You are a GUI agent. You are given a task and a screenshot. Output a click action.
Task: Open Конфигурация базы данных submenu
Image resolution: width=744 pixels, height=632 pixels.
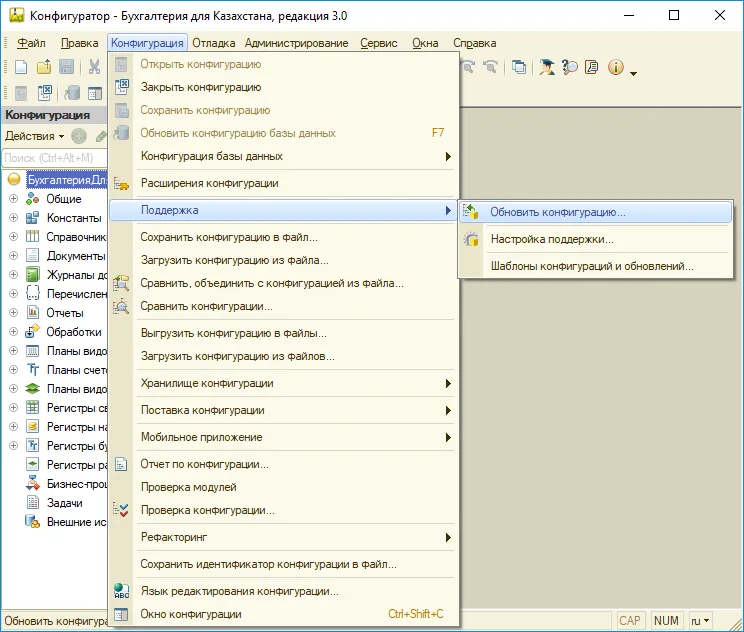coord(284,156)
